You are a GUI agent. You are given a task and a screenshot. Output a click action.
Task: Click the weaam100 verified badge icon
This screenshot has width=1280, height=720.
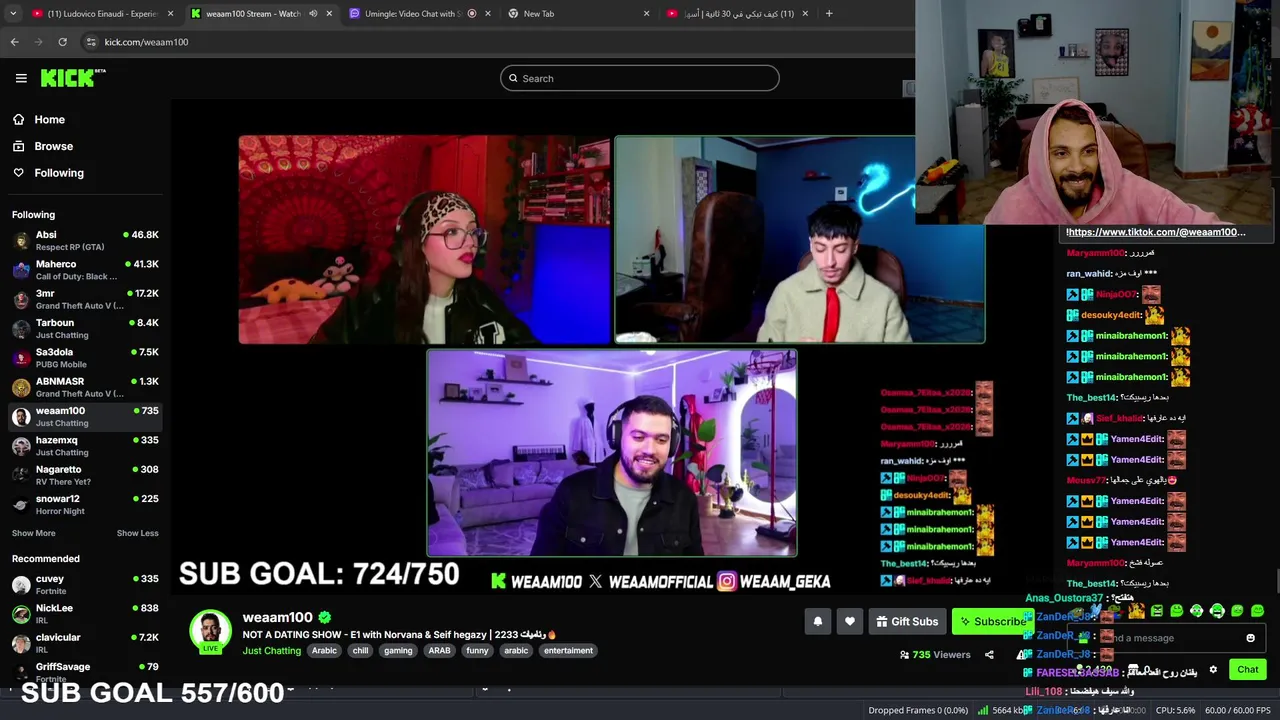[x=325, y=618]
